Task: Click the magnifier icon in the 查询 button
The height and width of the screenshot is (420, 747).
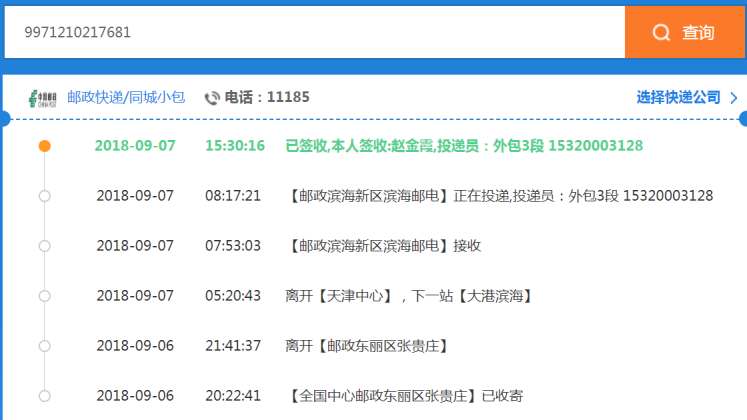Action: click(661, 33)
